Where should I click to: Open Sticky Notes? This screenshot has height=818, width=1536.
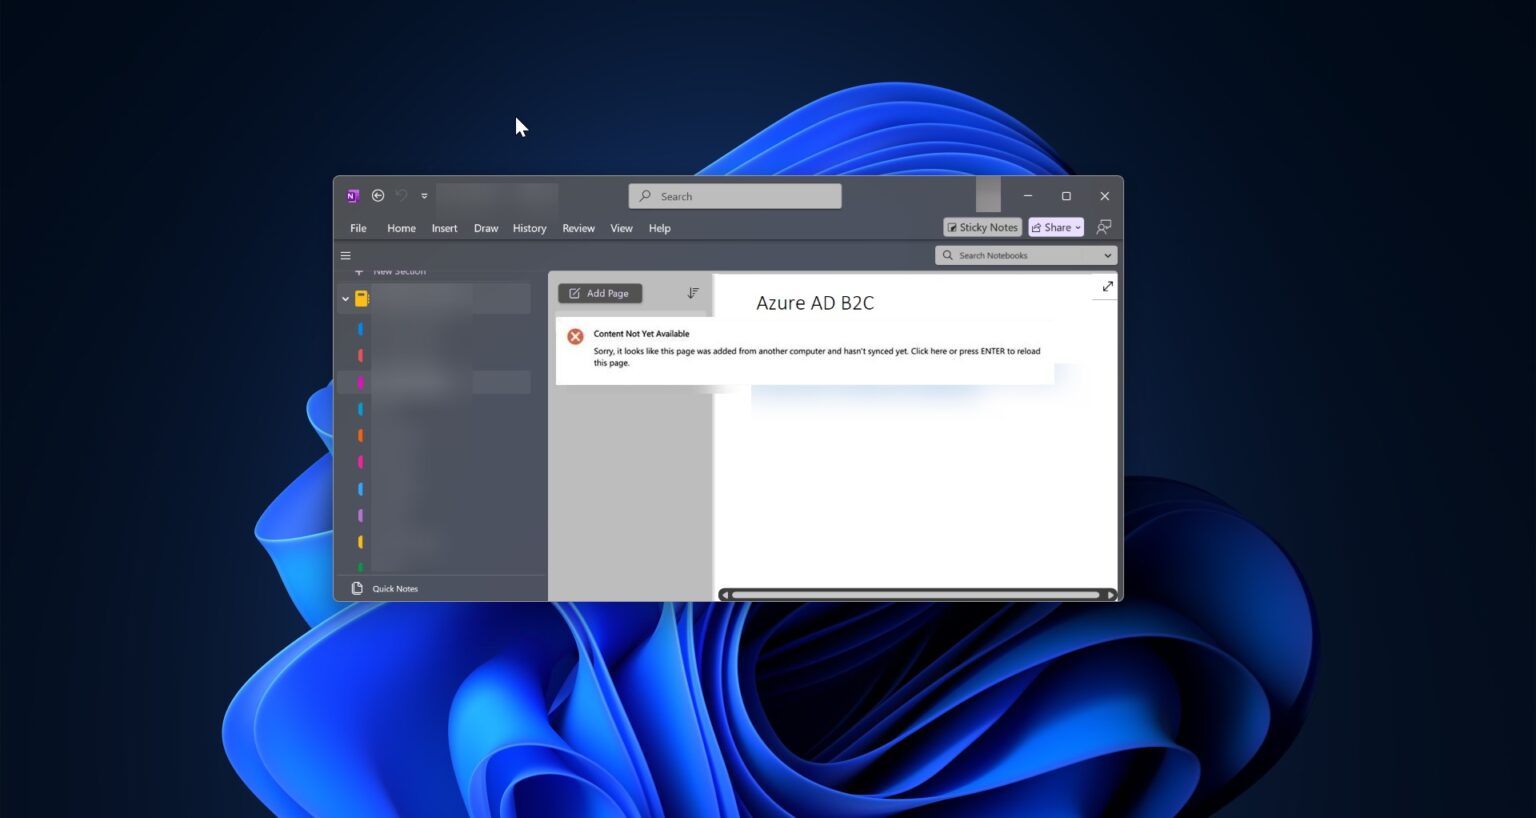(982, 227)
